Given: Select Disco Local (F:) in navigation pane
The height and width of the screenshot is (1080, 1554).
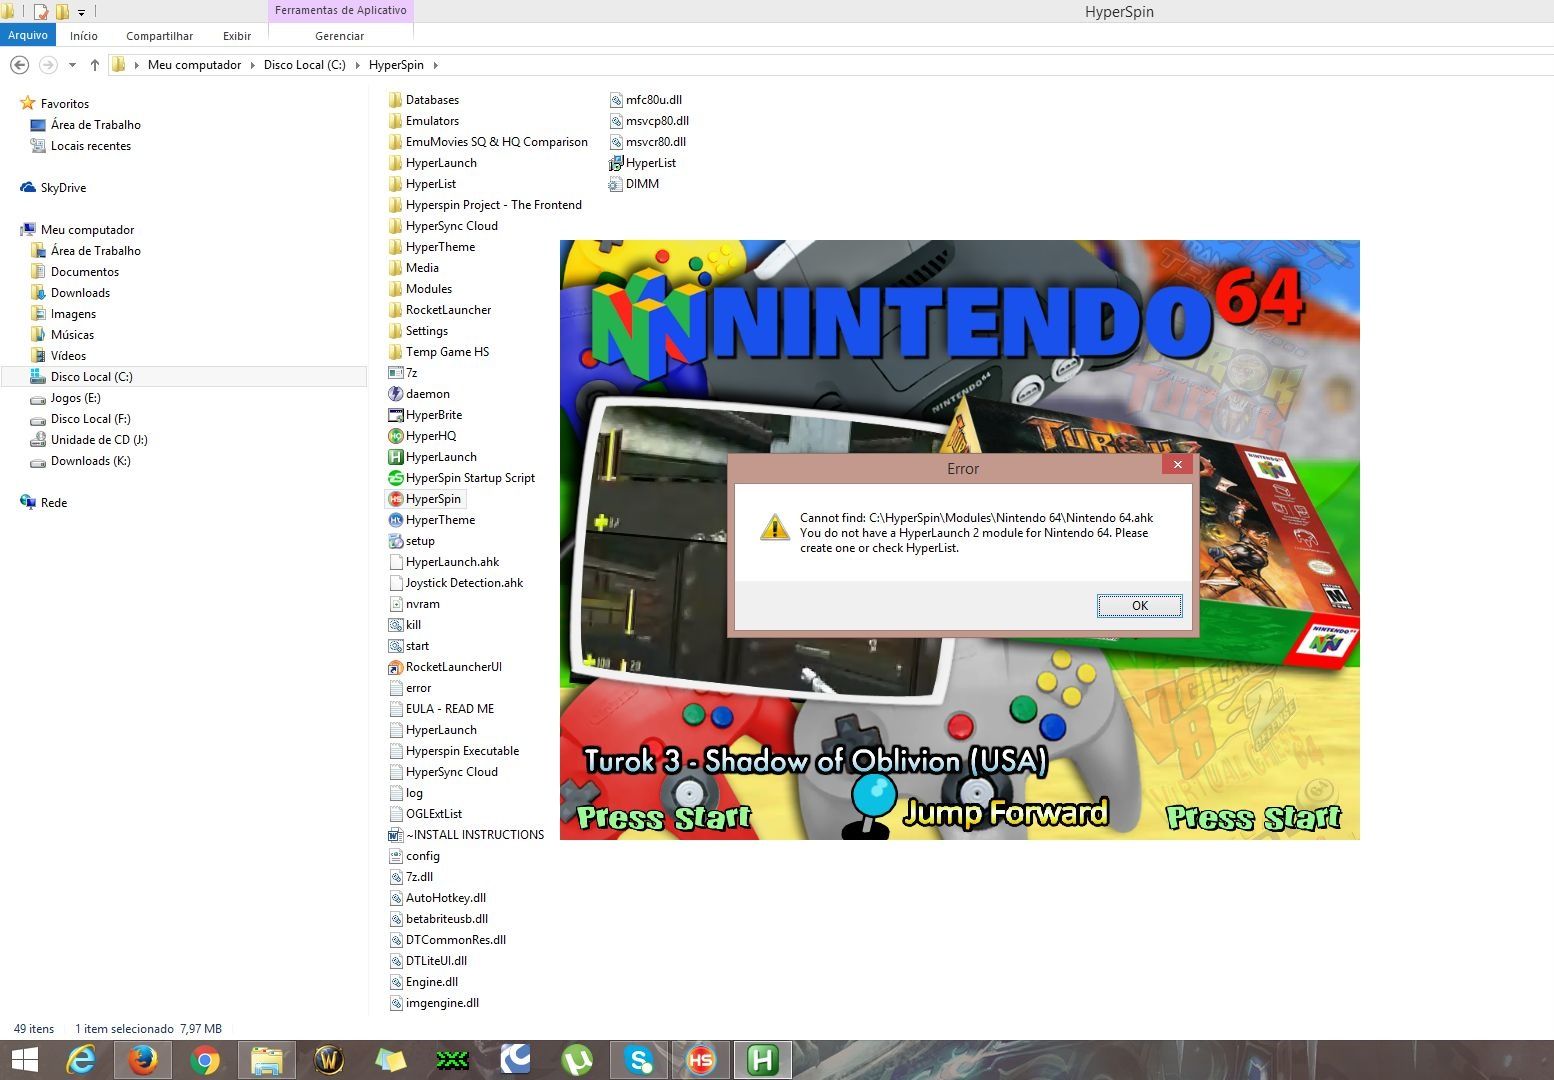Looking at the screenshot, I should point(80,419).
